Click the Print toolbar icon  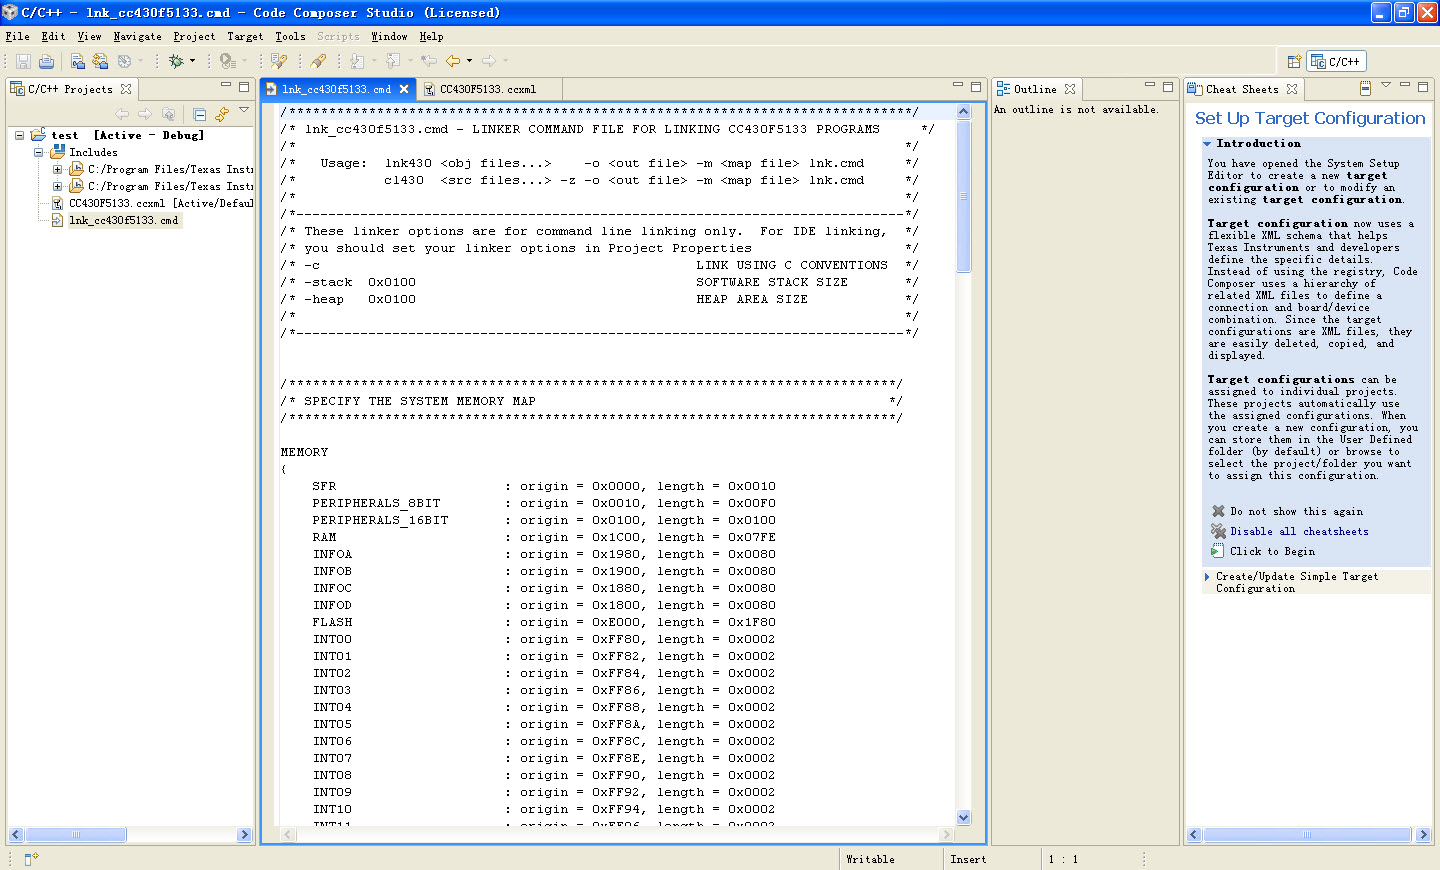click(46, 61)
